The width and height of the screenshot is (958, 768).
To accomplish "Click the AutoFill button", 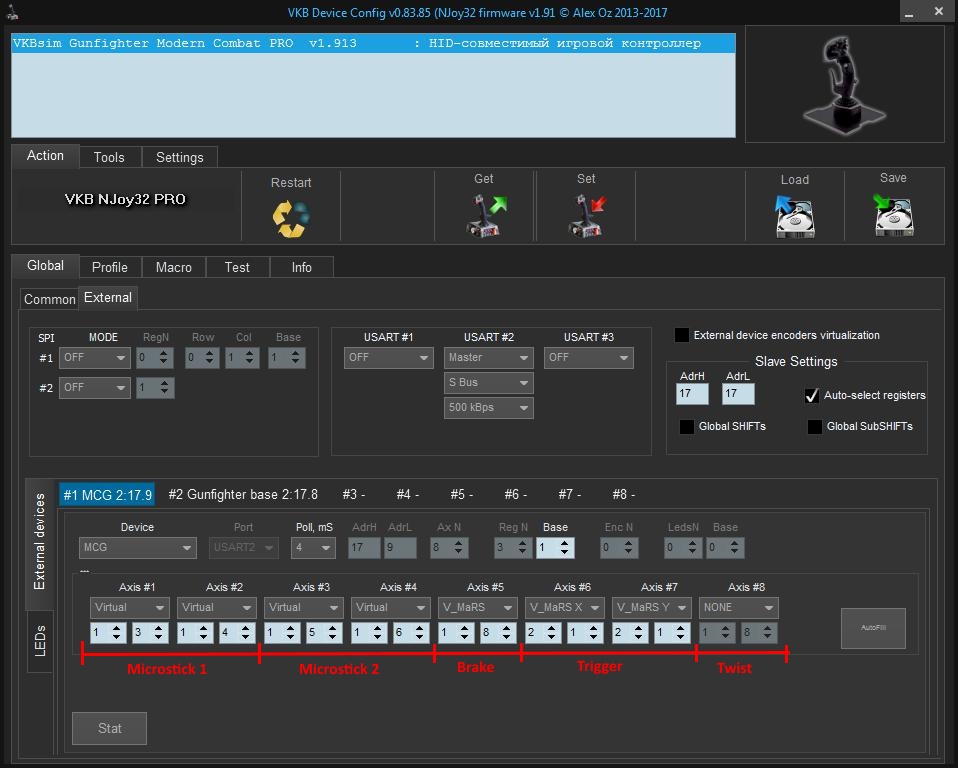I will pyautogui.click(x=872, y=628).
